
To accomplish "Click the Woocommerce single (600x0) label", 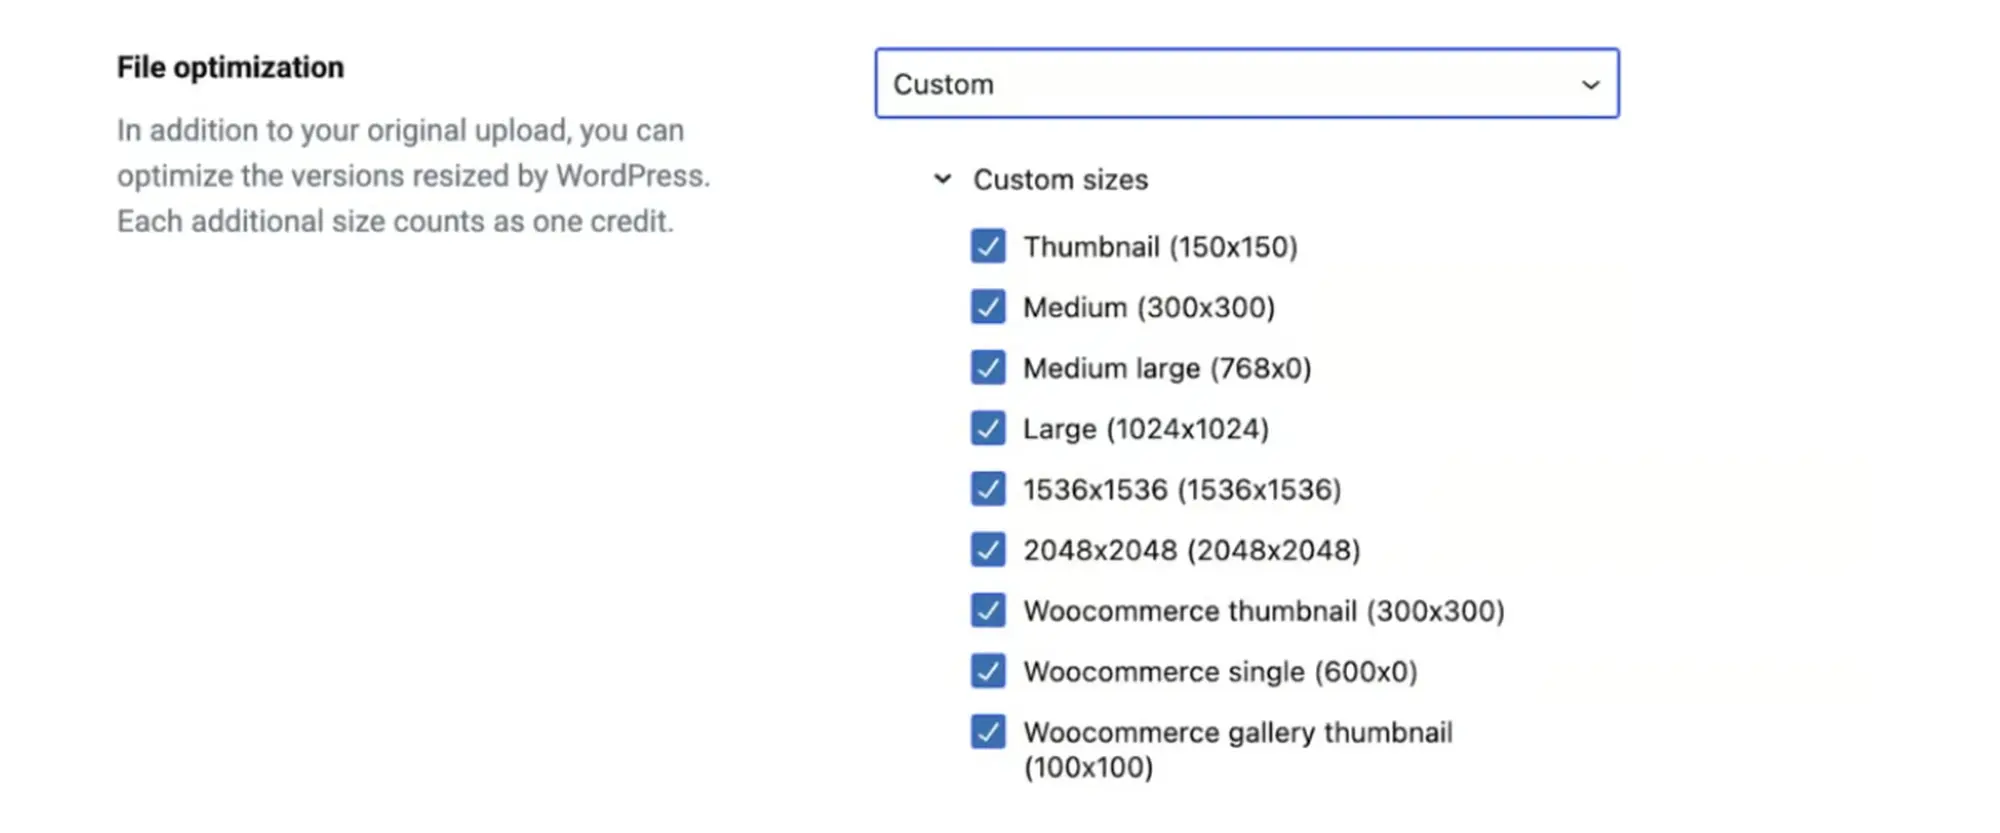I will (1220, 672).
